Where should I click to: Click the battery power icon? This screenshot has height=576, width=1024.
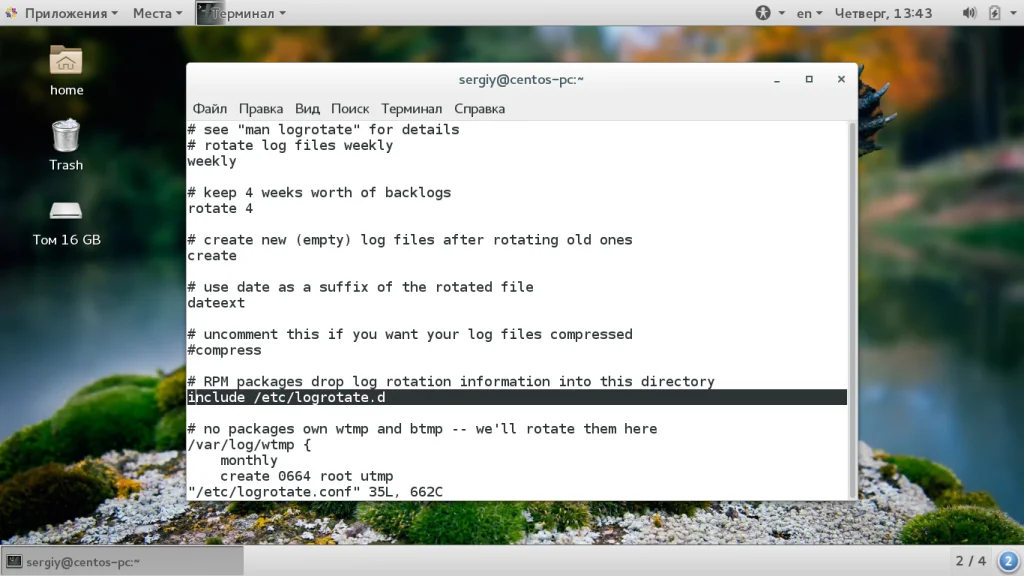[x=995, y=13]
